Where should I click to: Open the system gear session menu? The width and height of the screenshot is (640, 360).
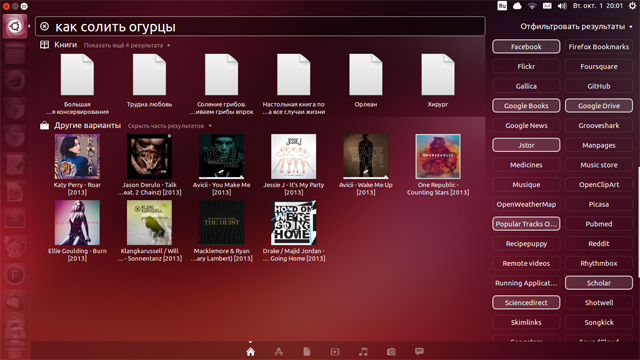click(632, 6)
